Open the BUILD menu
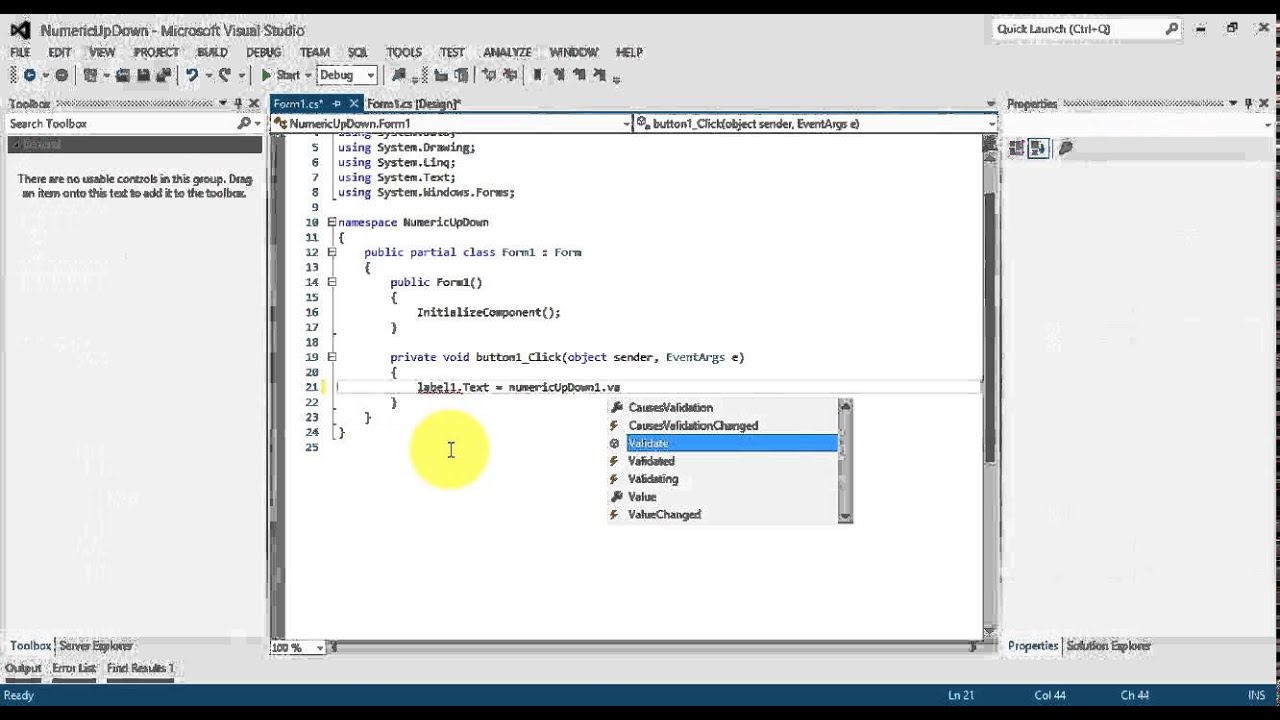Screen dimensions: 1280x720 [212, 52]
